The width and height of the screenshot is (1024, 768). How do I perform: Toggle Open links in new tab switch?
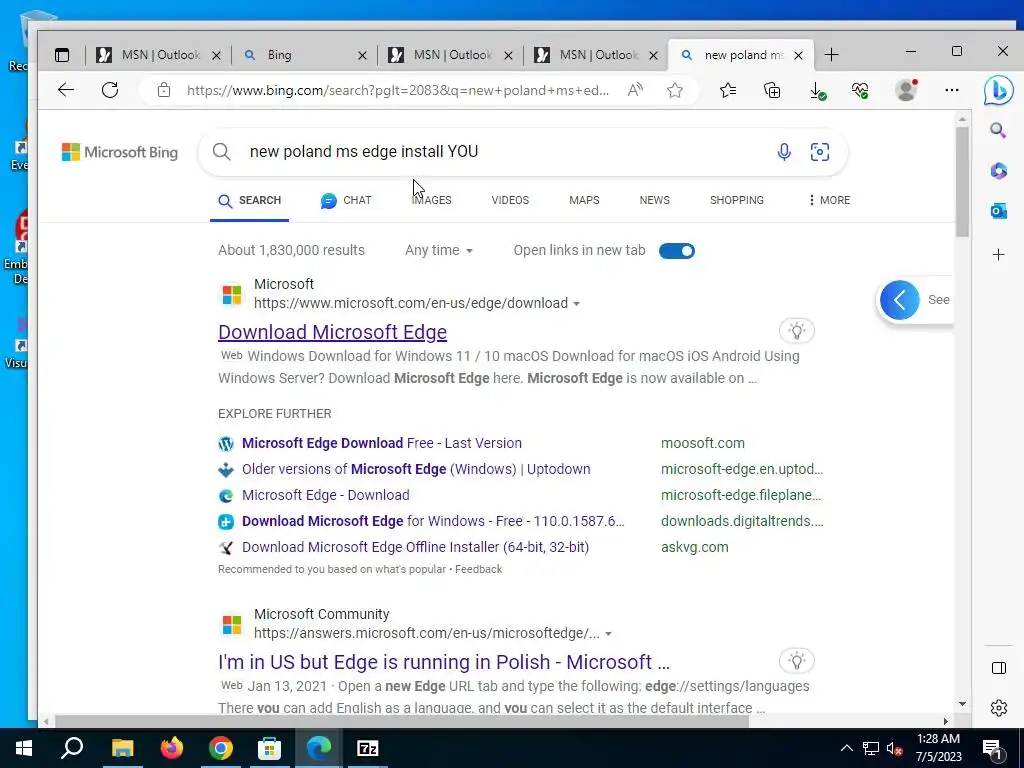tap(677, 251)
